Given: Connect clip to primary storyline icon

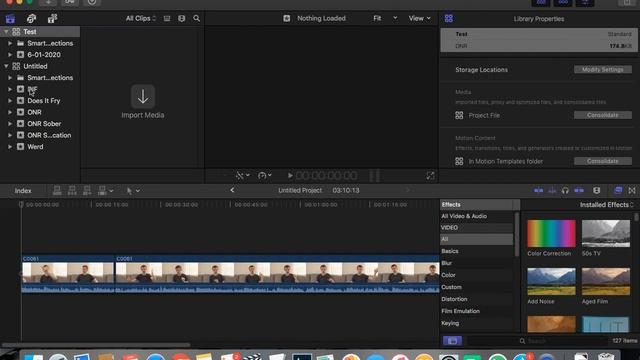Looking at the screenshot, I should tap(57, 190).
